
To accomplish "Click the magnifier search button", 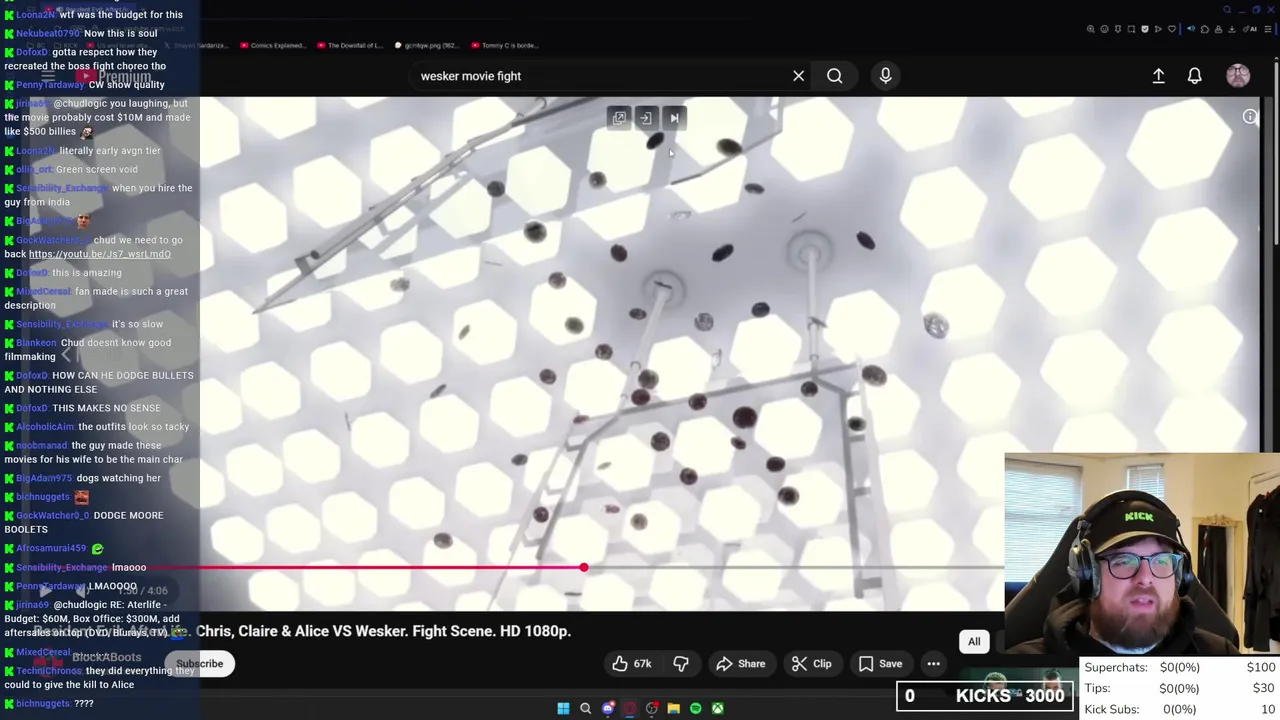I will 834,76.
